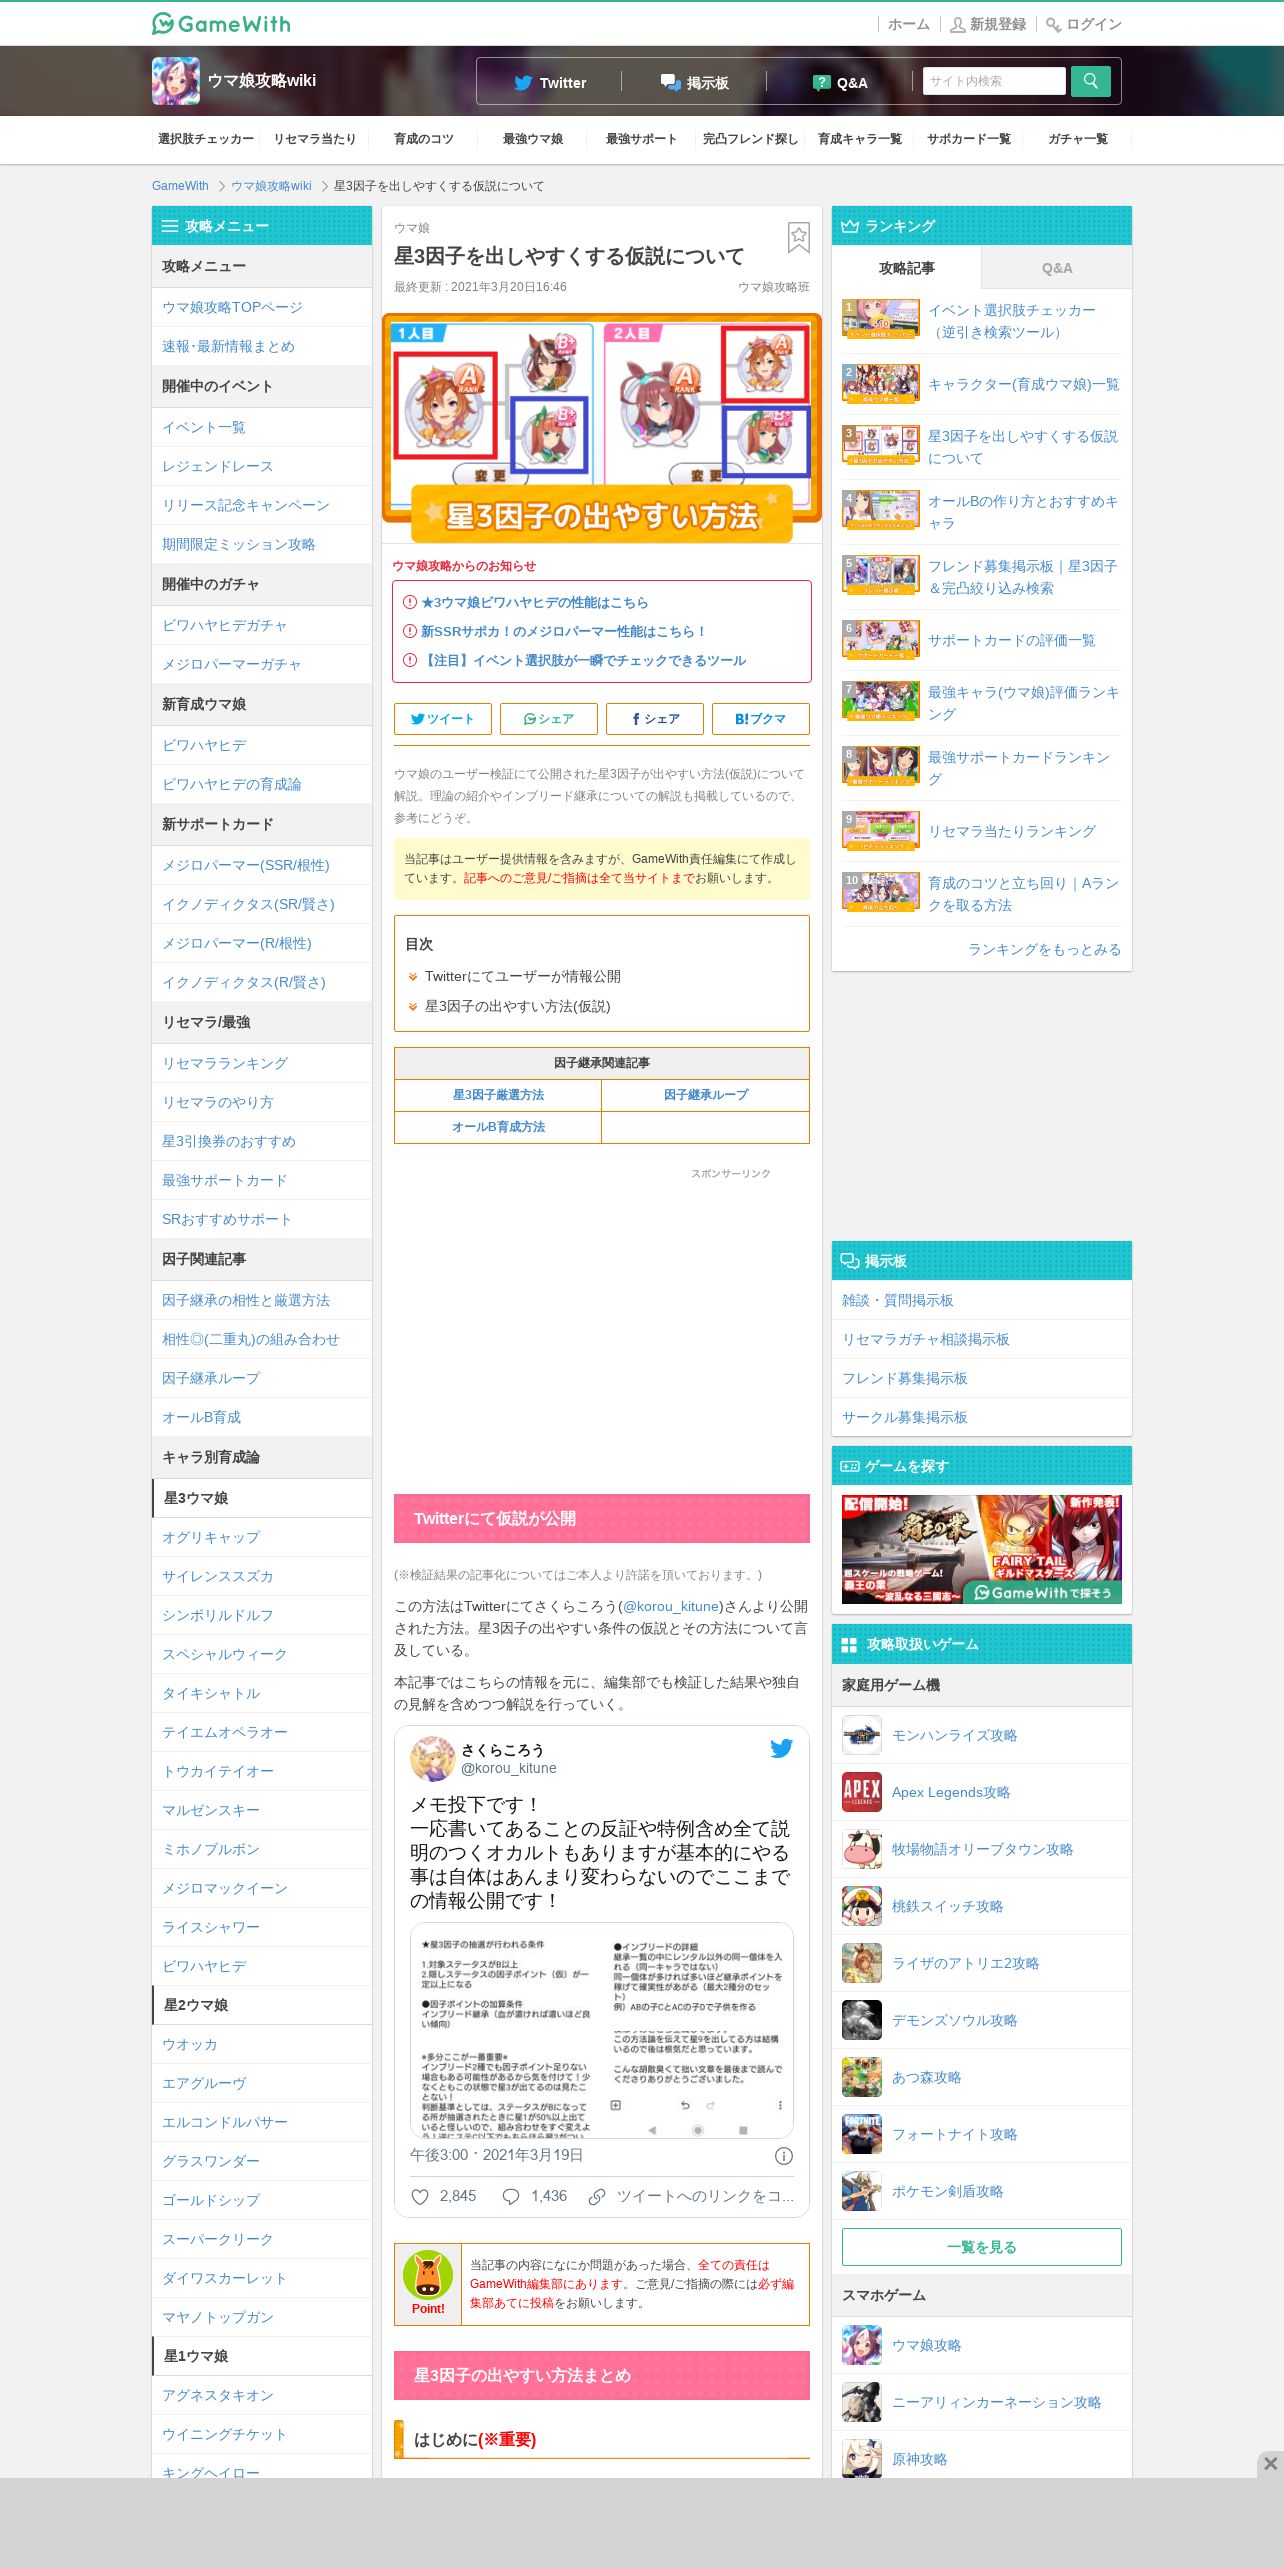
Task: Click the 覇王の業 game ad banner
Action: click(x=982, y=1550)
